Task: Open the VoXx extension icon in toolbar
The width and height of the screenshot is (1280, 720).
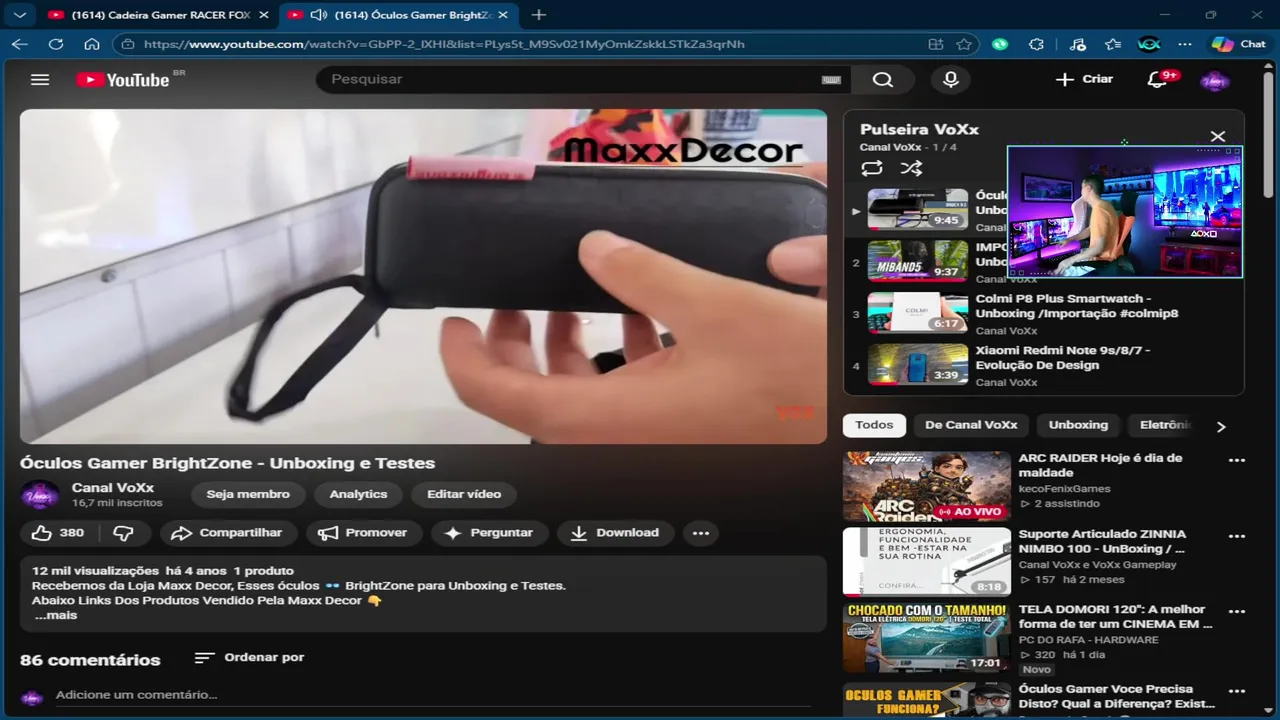Action: [x=1149, y=44]
